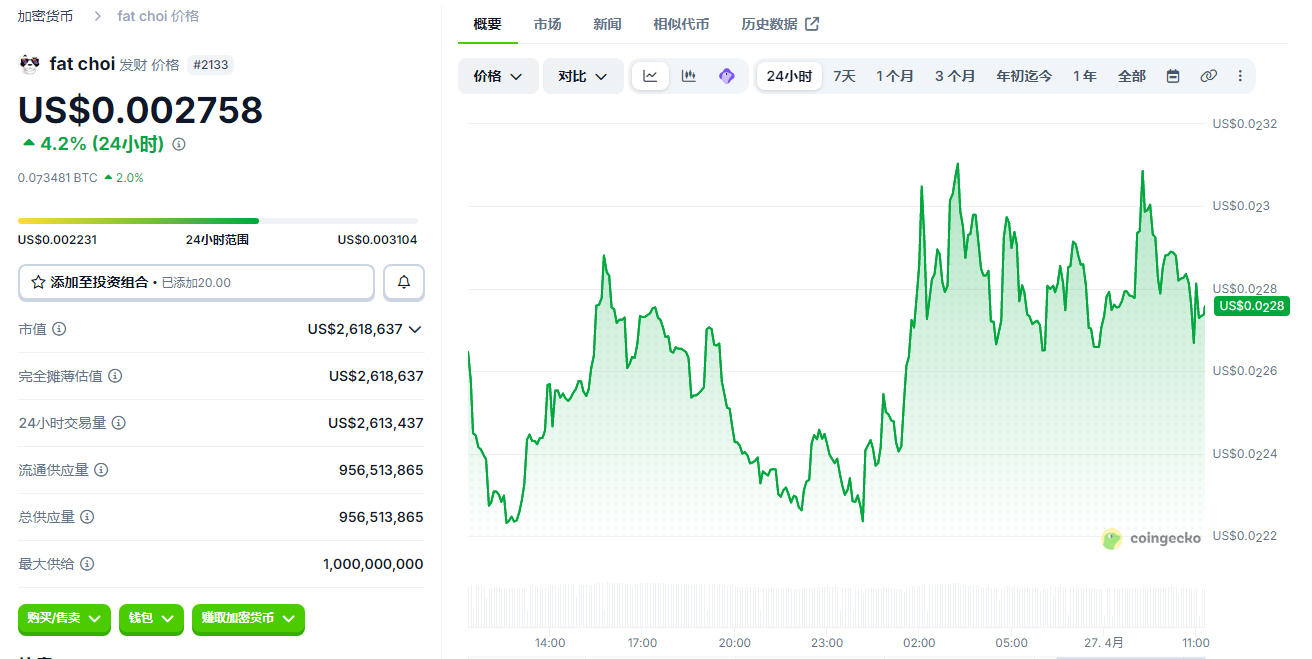The width and height of the screenshot is (1312, 659).
Task: Select the line chart view icon
Action: click(650, 76)
